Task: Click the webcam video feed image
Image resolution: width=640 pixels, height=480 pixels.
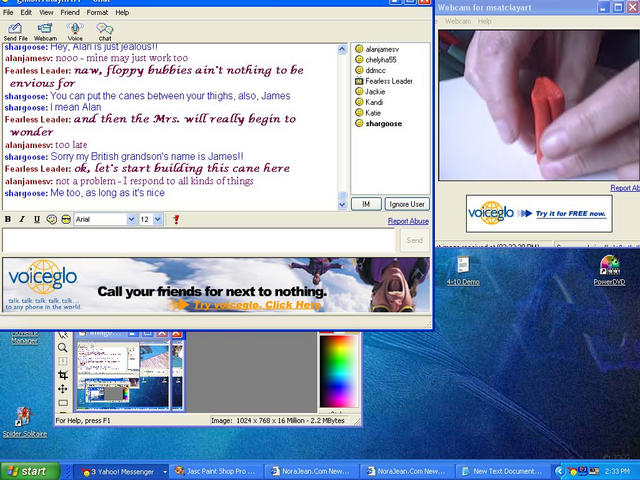Action: pos(539,105)
